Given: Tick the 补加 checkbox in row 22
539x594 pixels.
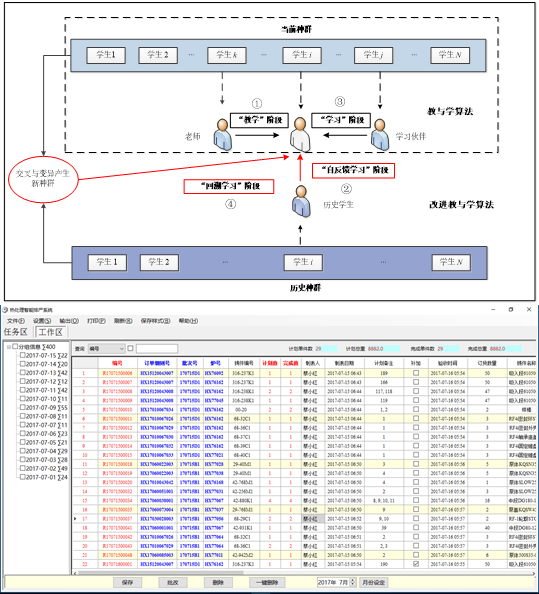Looking at the screenshot, I should tap(416, 564).
